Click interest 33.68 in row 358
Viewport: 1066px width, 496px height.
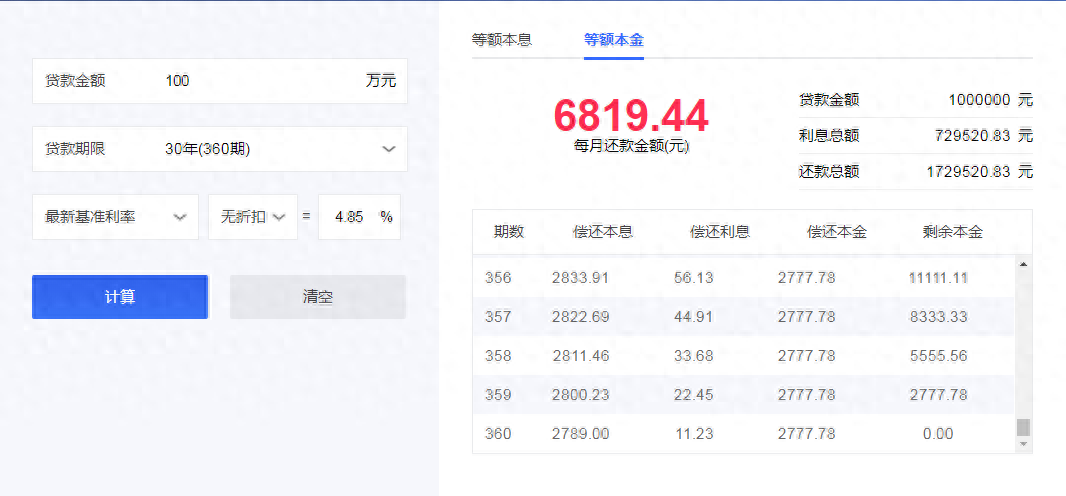(x=694, y=355)
